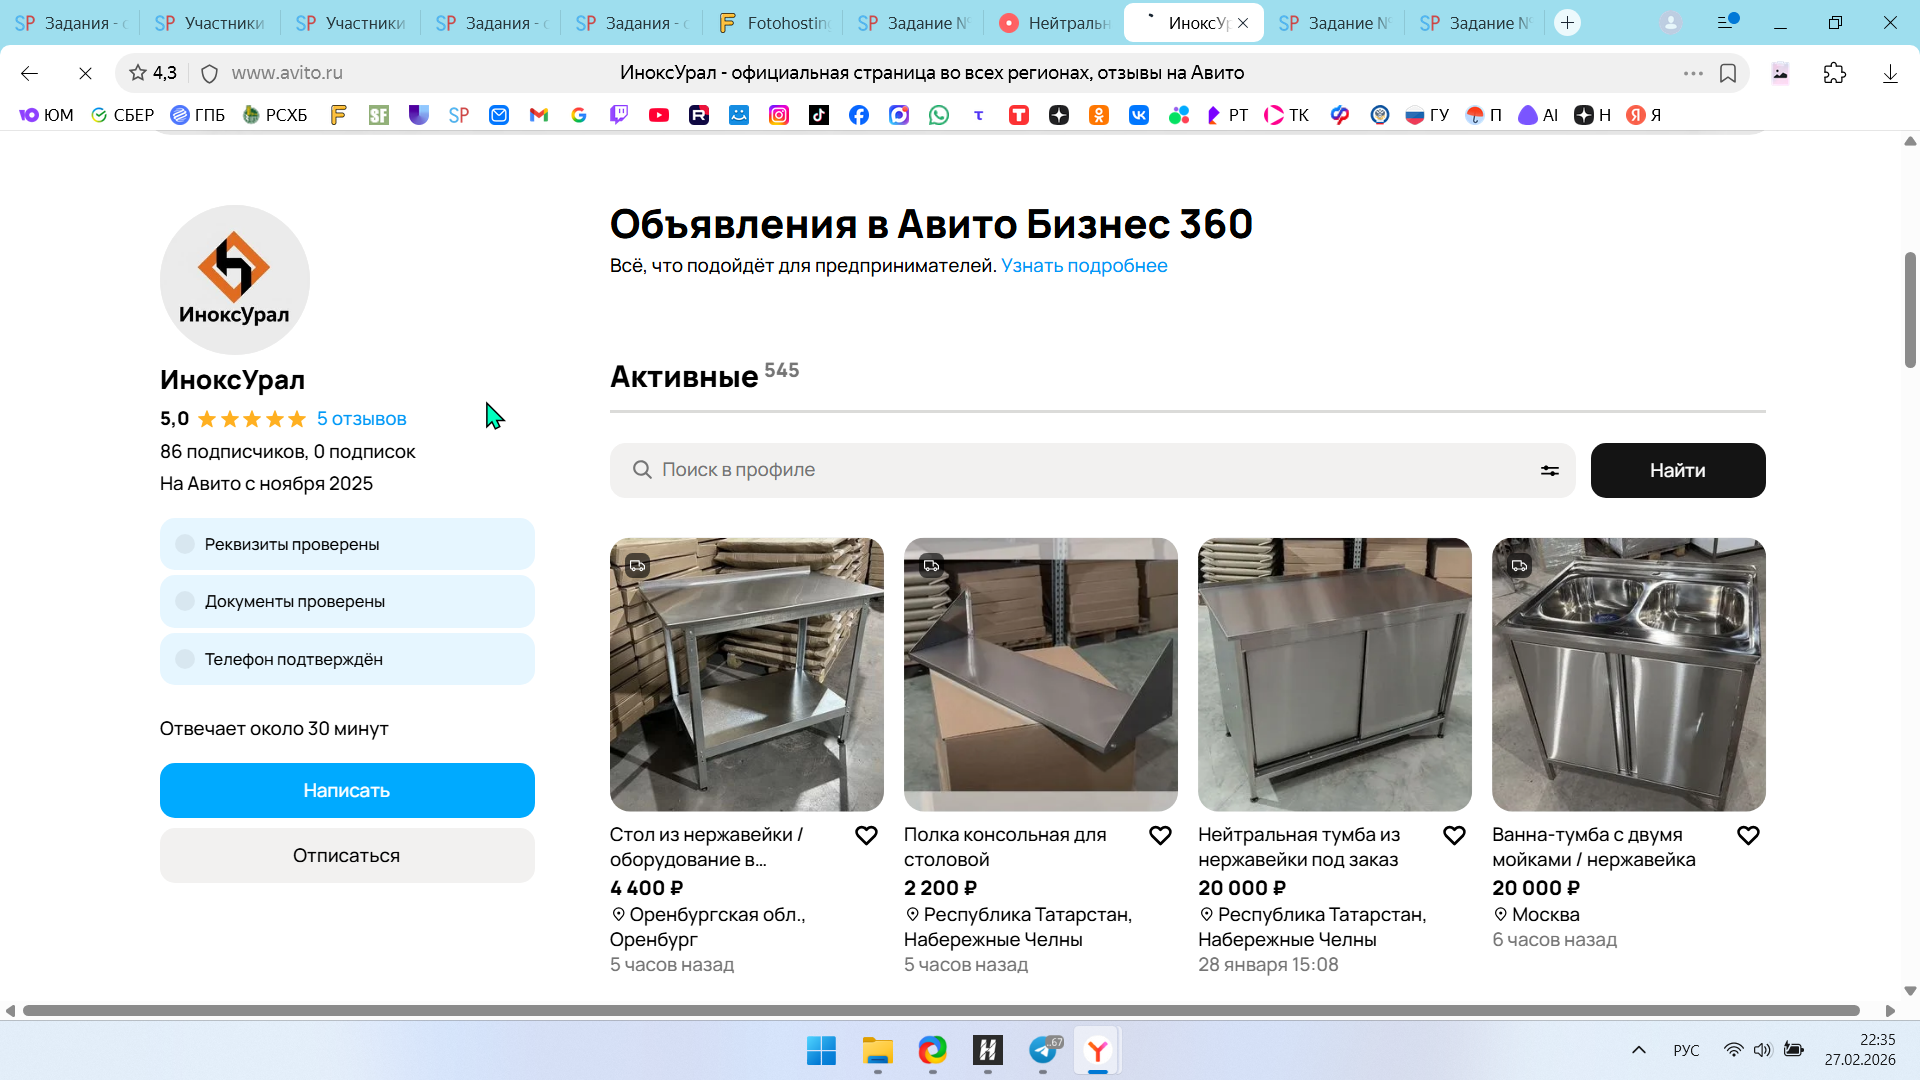Expand system tray hidden icons chevron

[x=1638, y=1050]
